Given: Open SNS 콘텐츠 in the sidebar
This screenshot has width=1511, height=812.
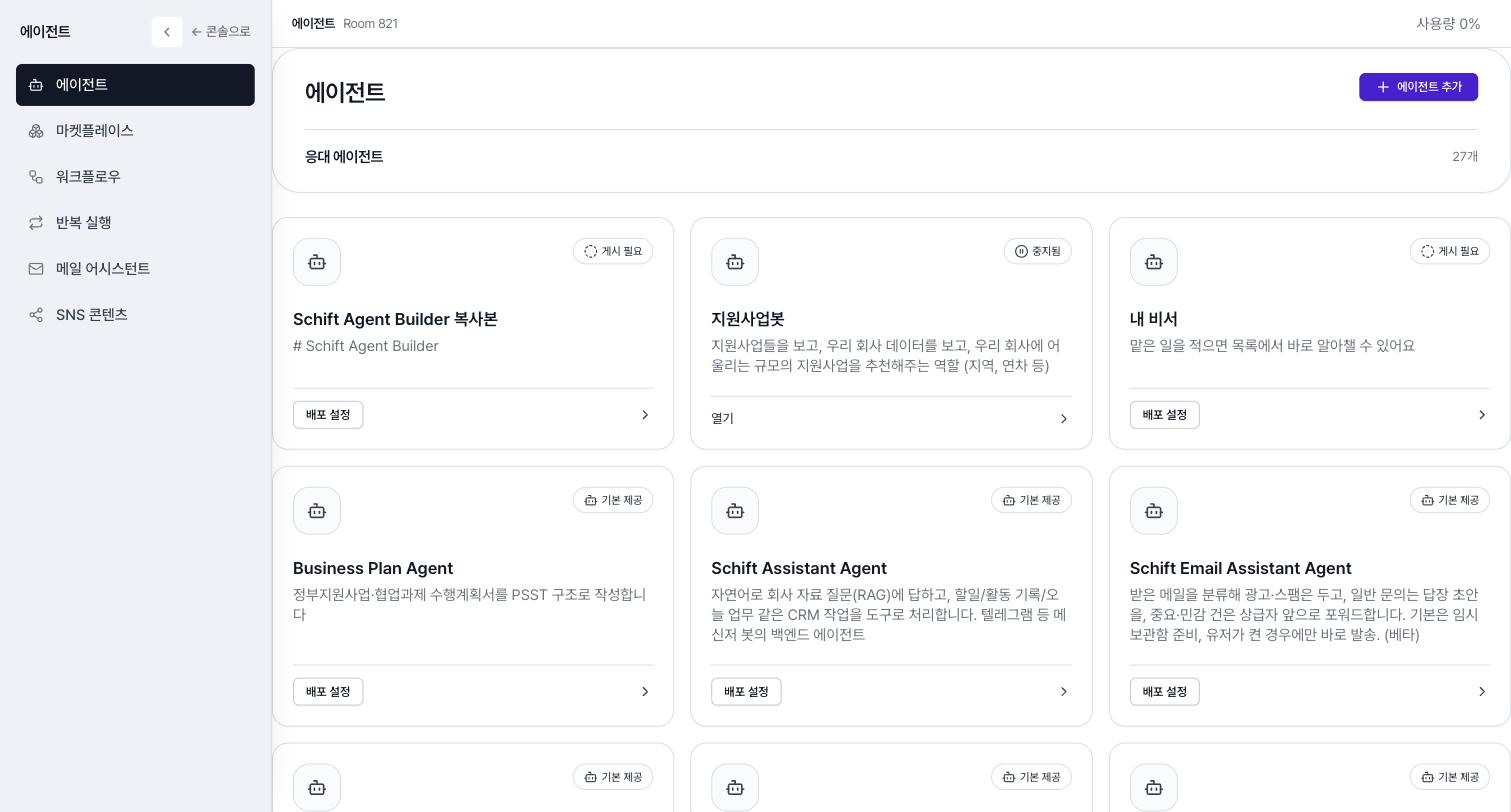Looking at the screenshot, I should point(135,315).
